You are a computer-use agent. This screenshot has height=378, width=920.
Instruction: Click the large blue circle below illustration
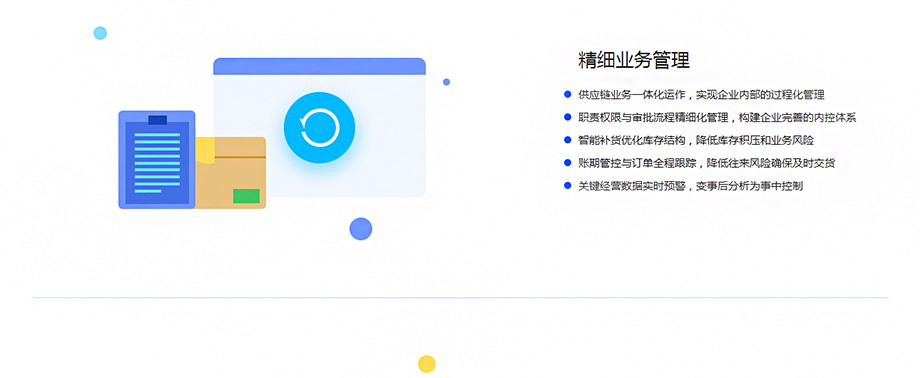point(361,229)
